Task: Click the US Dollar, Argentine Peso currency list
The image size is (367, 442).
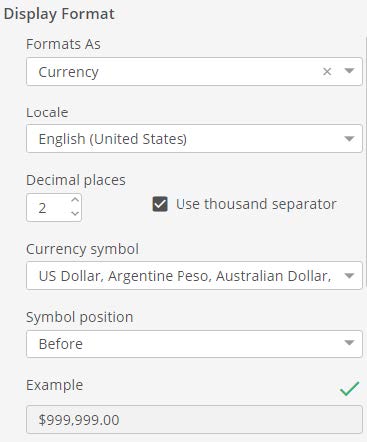Action: [185, 276]
